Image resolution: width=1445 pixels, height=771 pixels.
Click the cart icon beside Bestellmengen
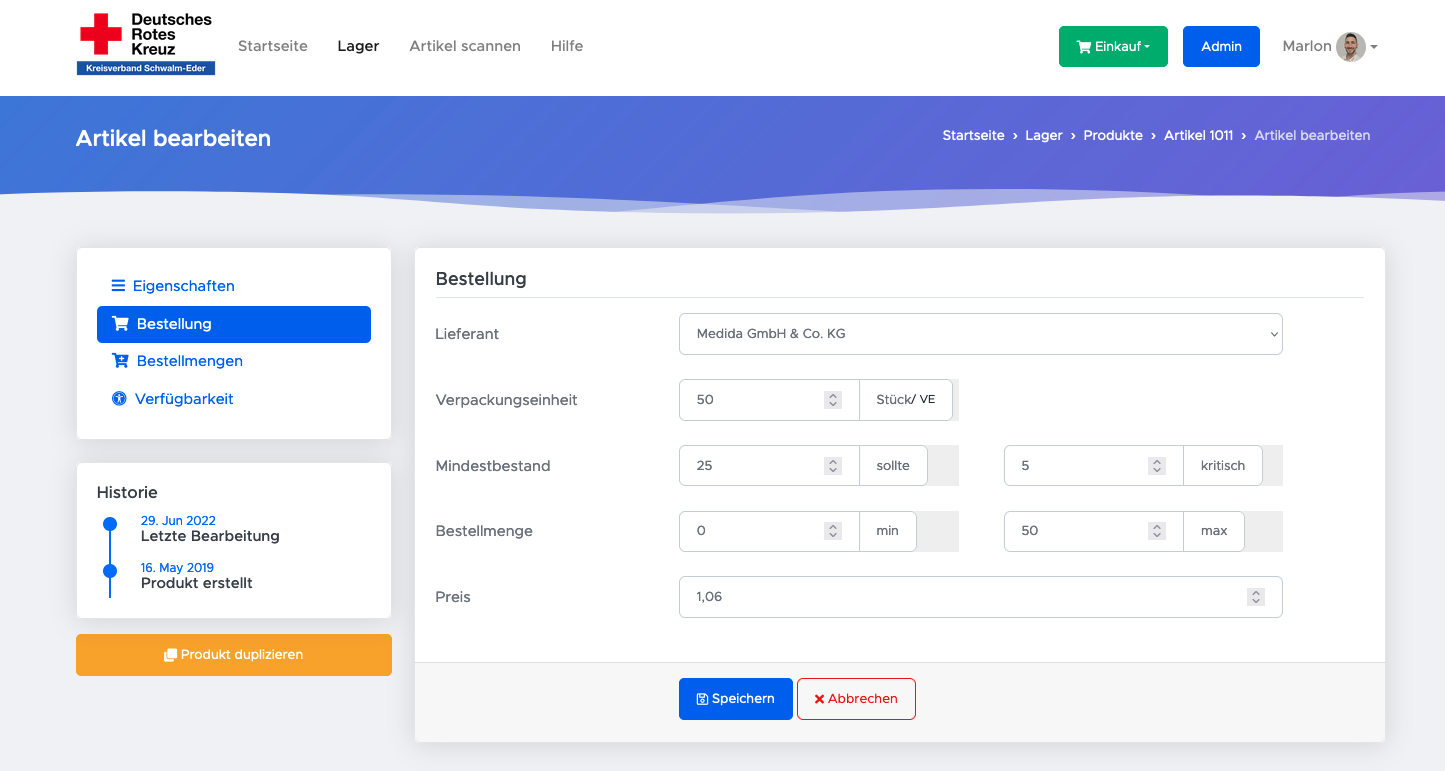point(120,361)
